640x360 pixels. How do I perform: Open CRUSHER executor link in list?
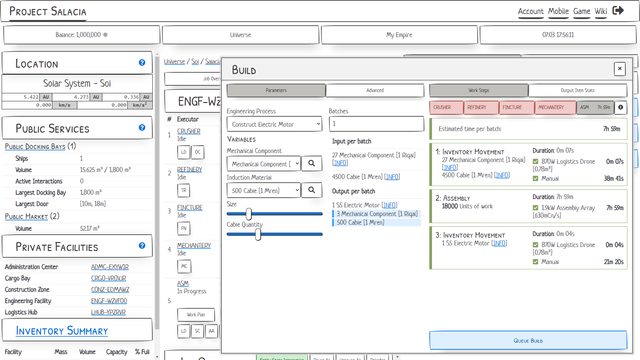[189, 131]
